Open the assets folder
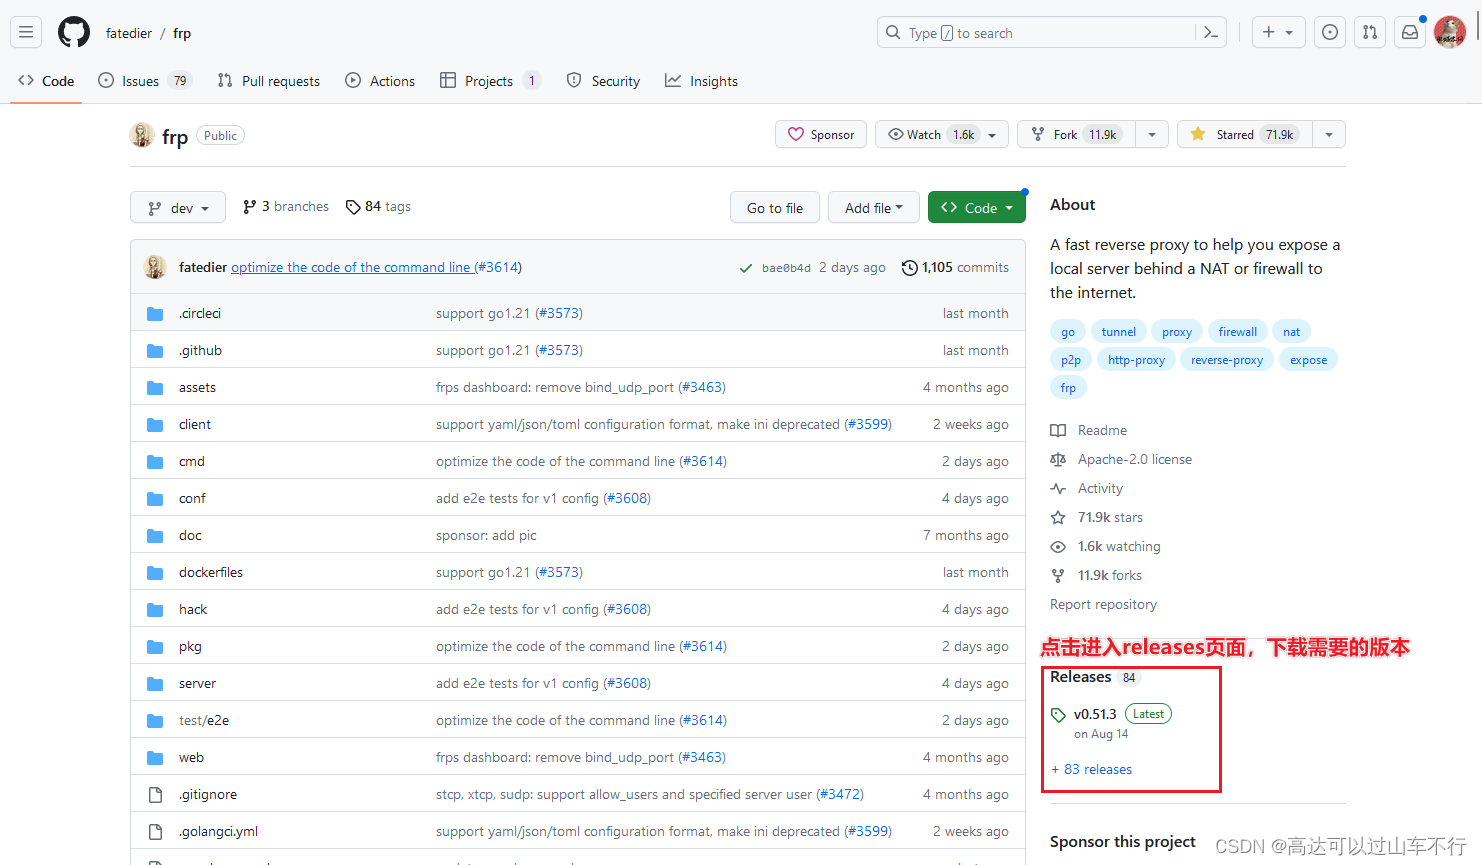The width and height of the screenshot is (1482, 865). click(197, 387)
